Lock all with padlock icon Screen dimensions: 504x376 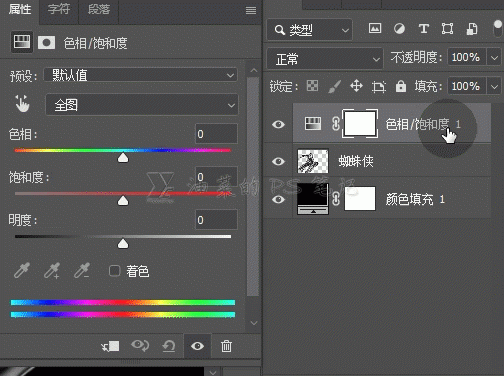coord(401,86)
